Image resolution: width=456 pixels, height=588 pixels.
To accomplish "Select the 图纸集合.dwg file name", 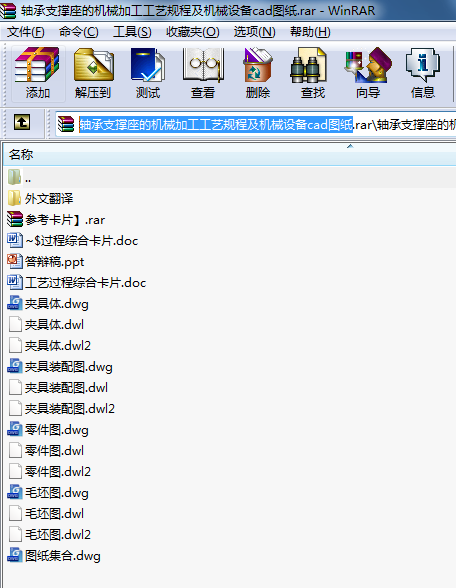I will click(63, 555).
